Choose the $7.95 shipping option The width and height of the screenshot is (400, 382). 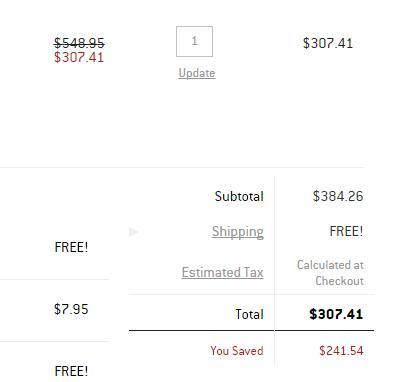tap(71, 309)
